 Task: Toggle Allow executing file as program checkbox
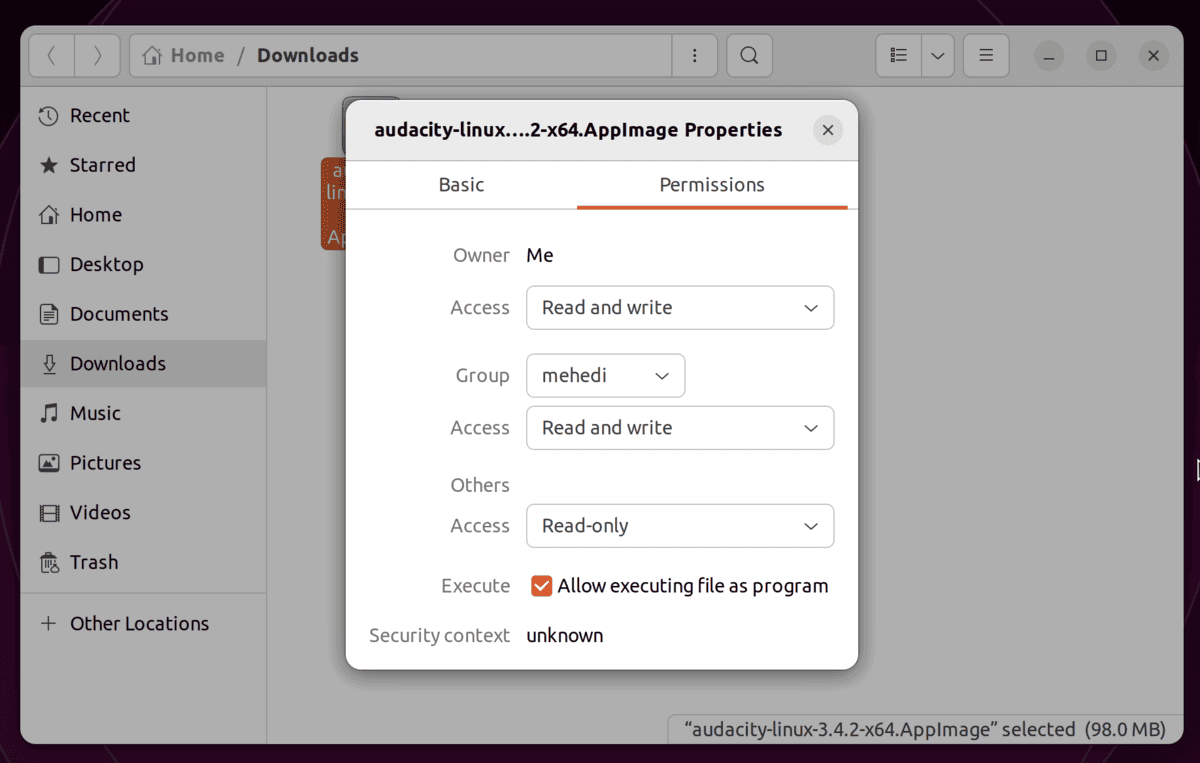point(541,586)
